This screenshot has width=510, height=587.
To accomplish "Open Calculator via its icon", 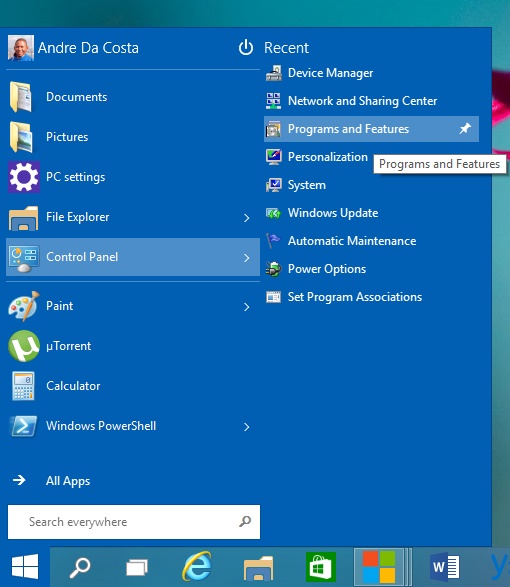I will click(x=23, y=386).
